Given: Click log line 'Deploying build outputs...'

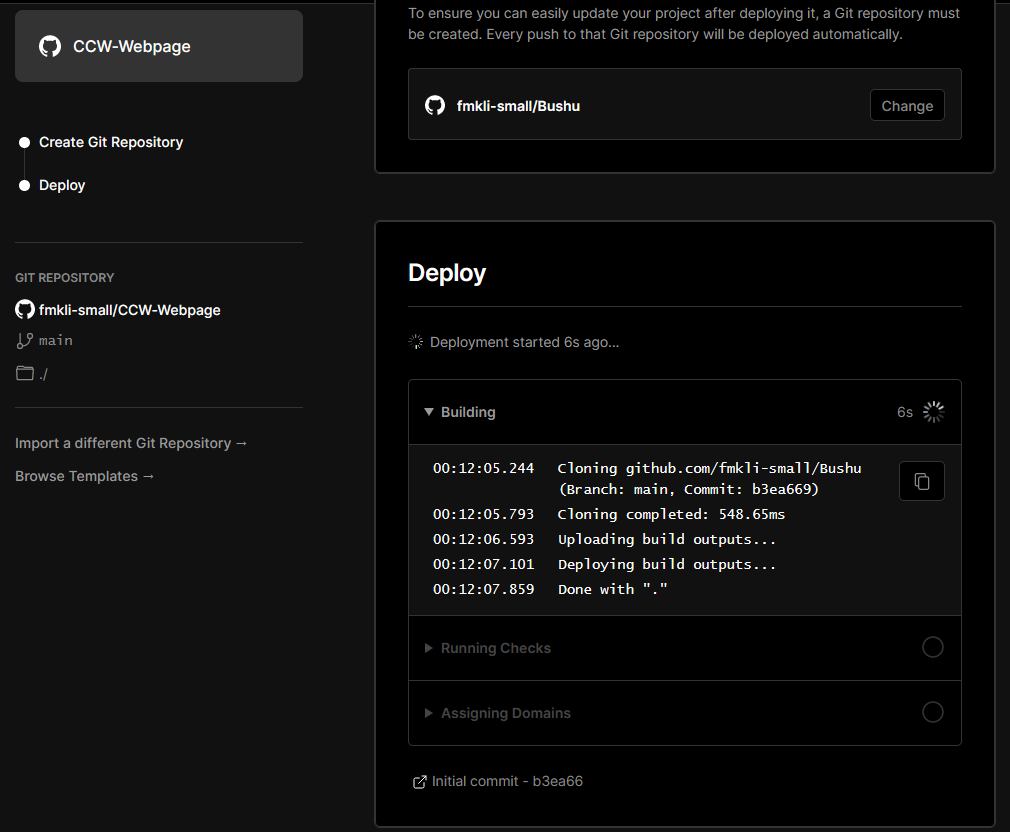Looking at the screenshot, I should [x=667, y=564].
